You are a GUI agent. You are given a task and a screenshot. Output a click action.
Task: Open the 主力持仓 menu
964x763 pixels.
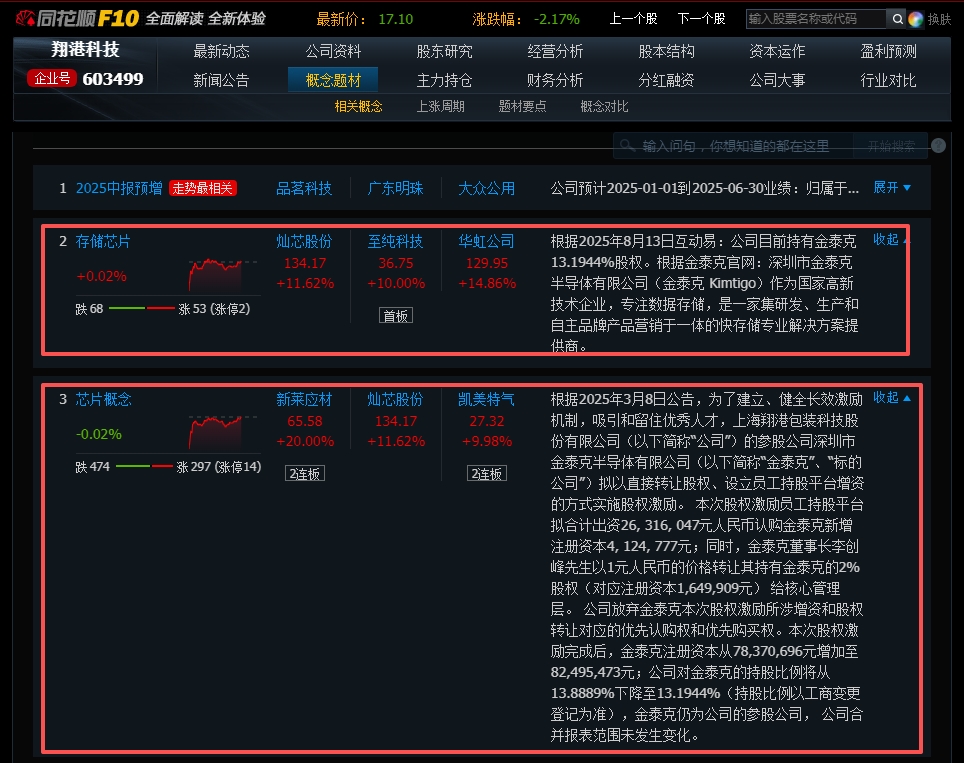tap(444, 80)
